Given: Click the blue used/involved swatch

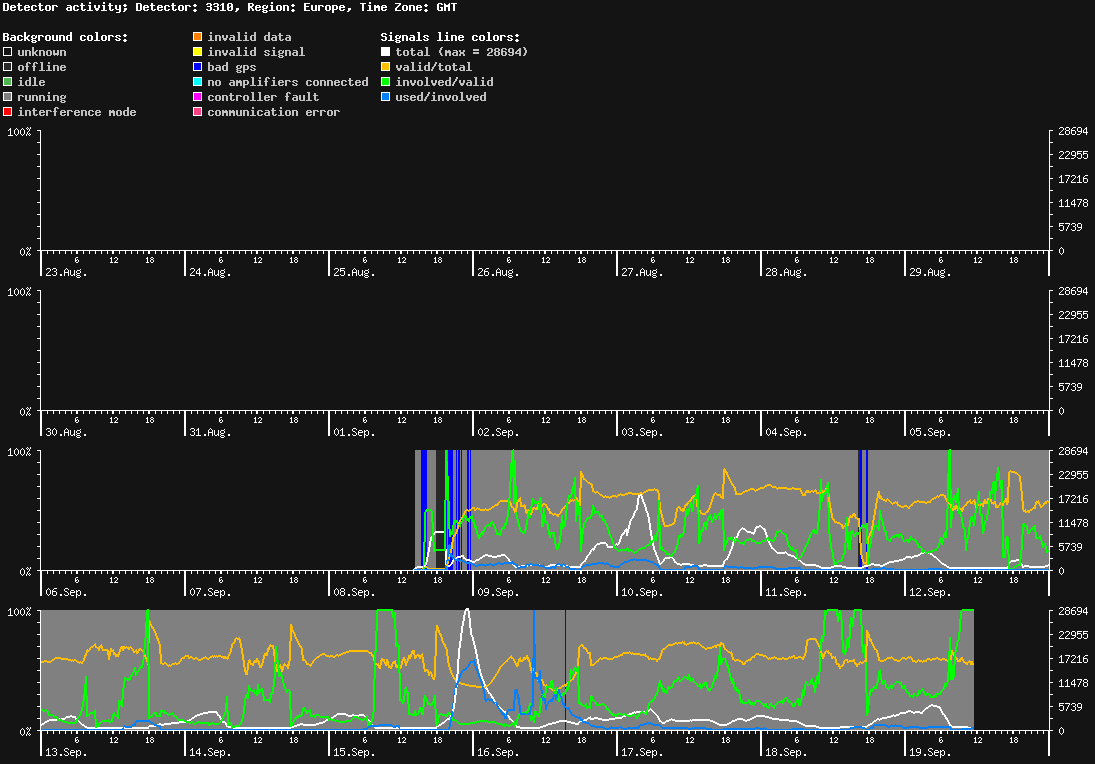Looking at the screenshot, I should point(385,97).
